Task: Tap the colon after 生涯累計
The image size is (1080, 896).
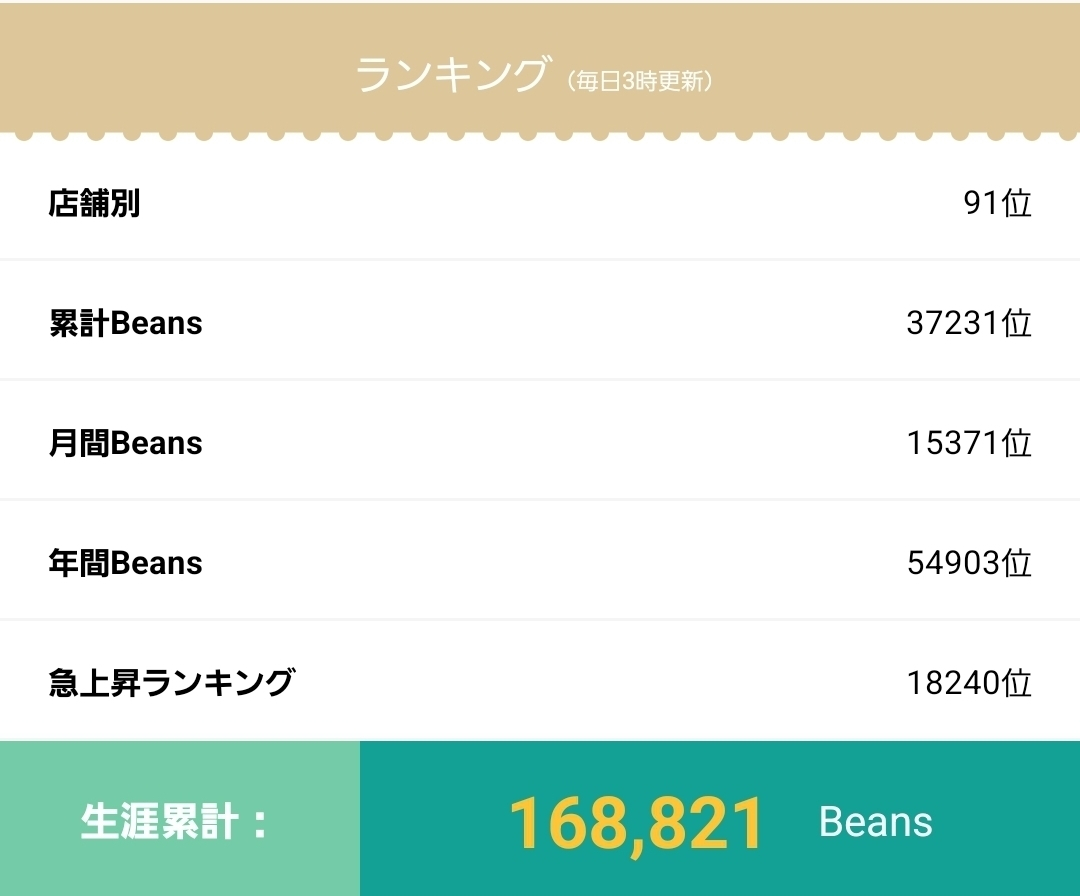Action: (x=257, y=824)
